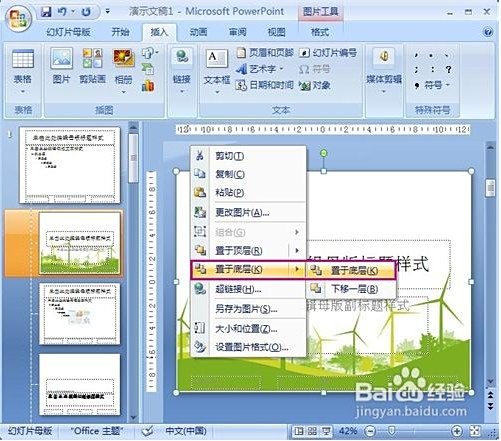Zoom in with plus button
This screenshot has height=441, width=501.
tap(457, 431)
